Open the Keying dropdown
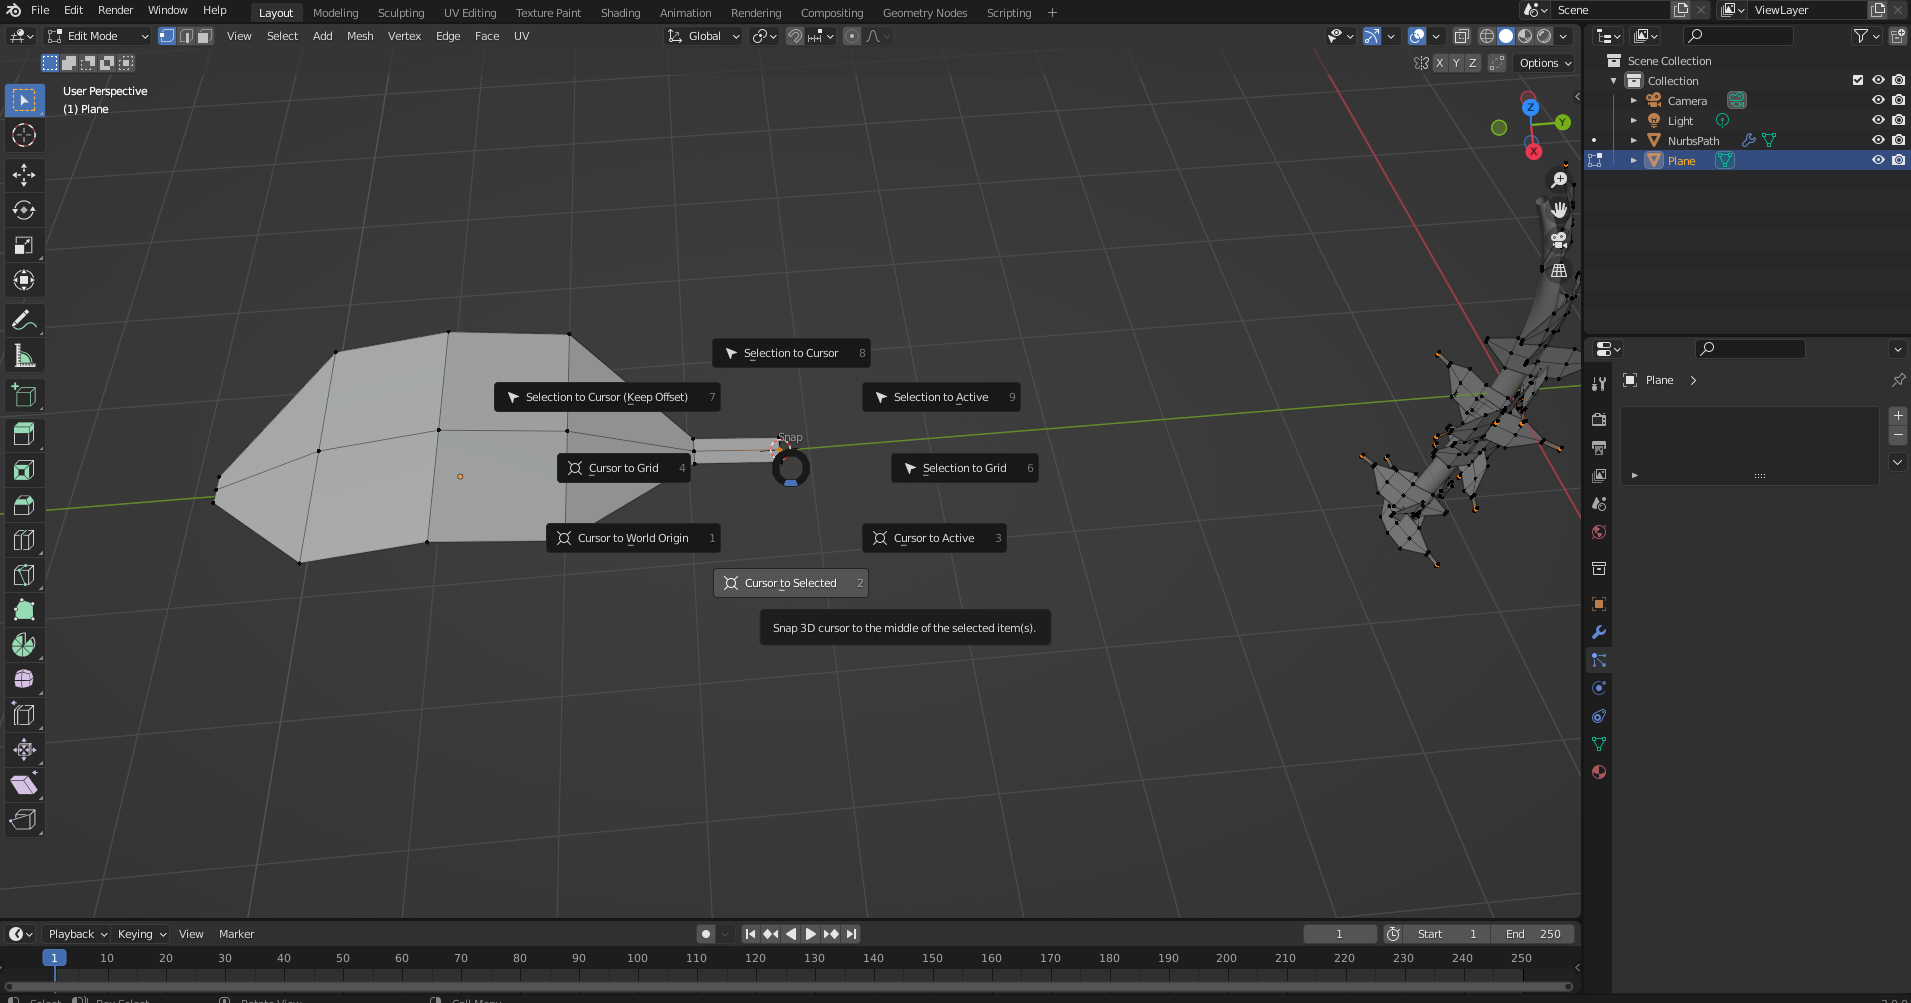The width and height of the screenshot is (1911, 1003). pyautogui.click(x=141, y=934)
